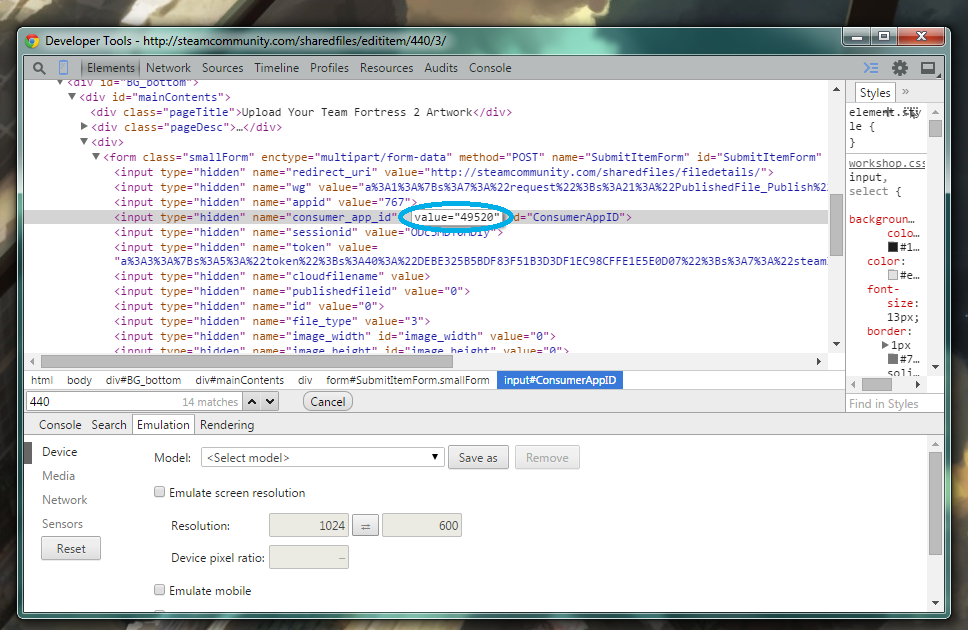Show more Styles sidebar tabs chevron

coord(906,92)
